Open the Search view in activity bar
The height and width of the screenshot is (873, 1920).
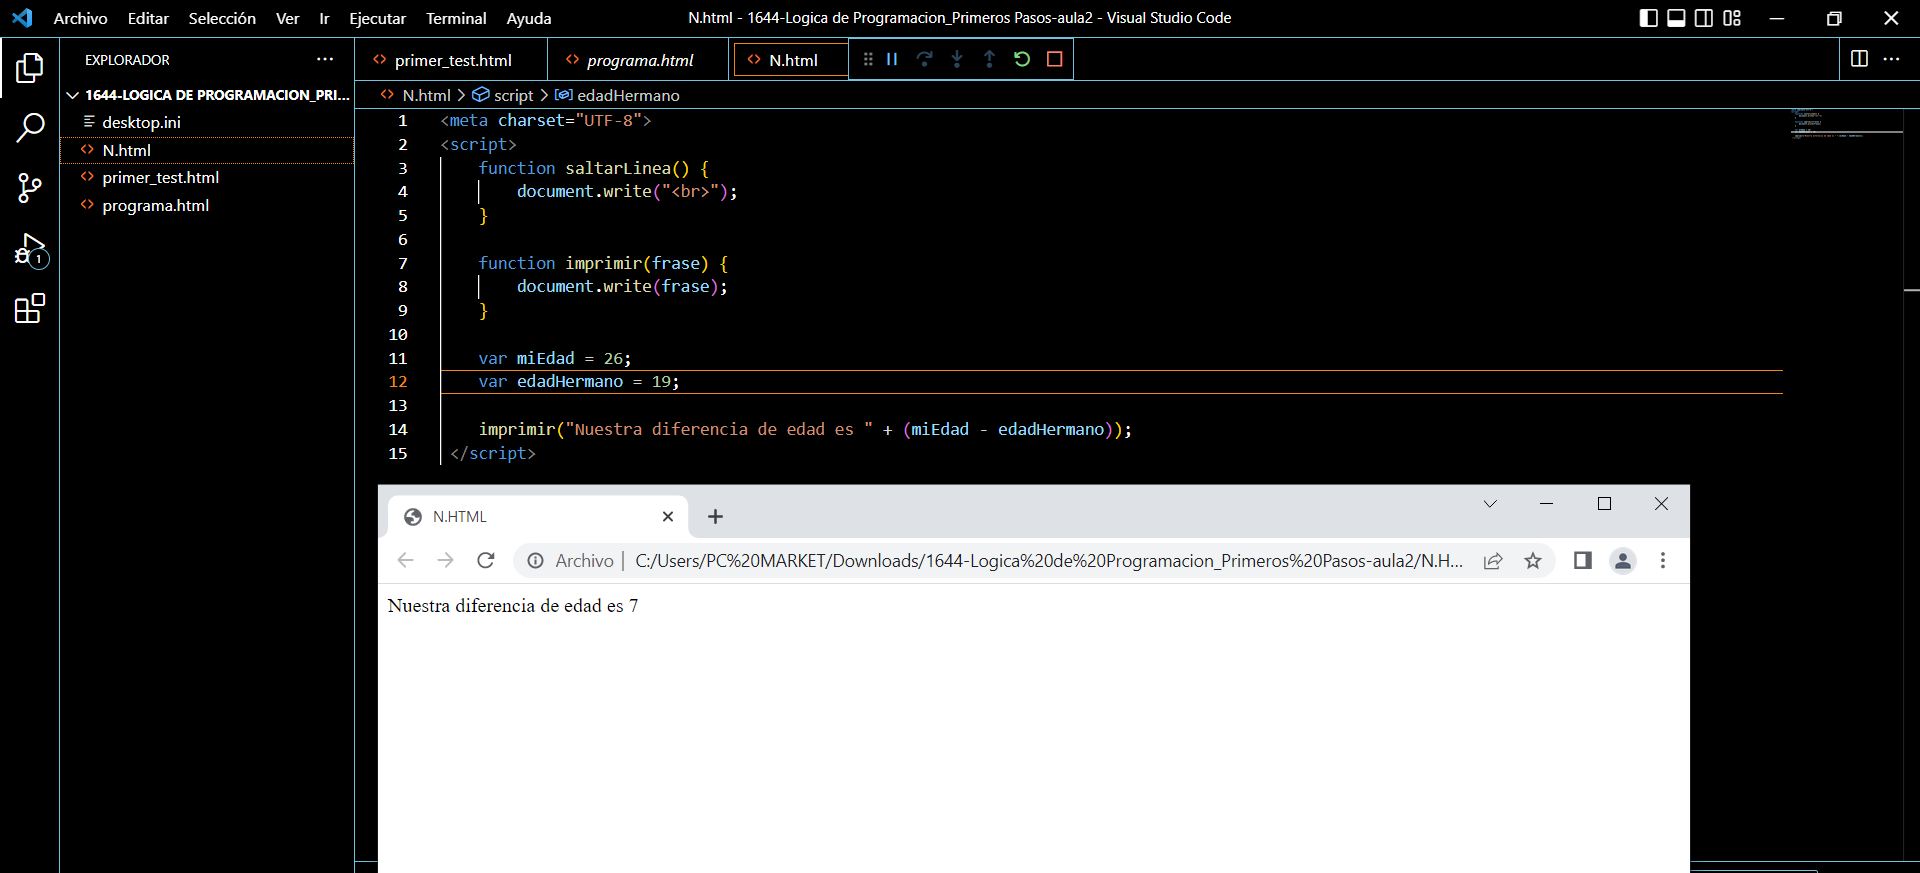[30, 128]
